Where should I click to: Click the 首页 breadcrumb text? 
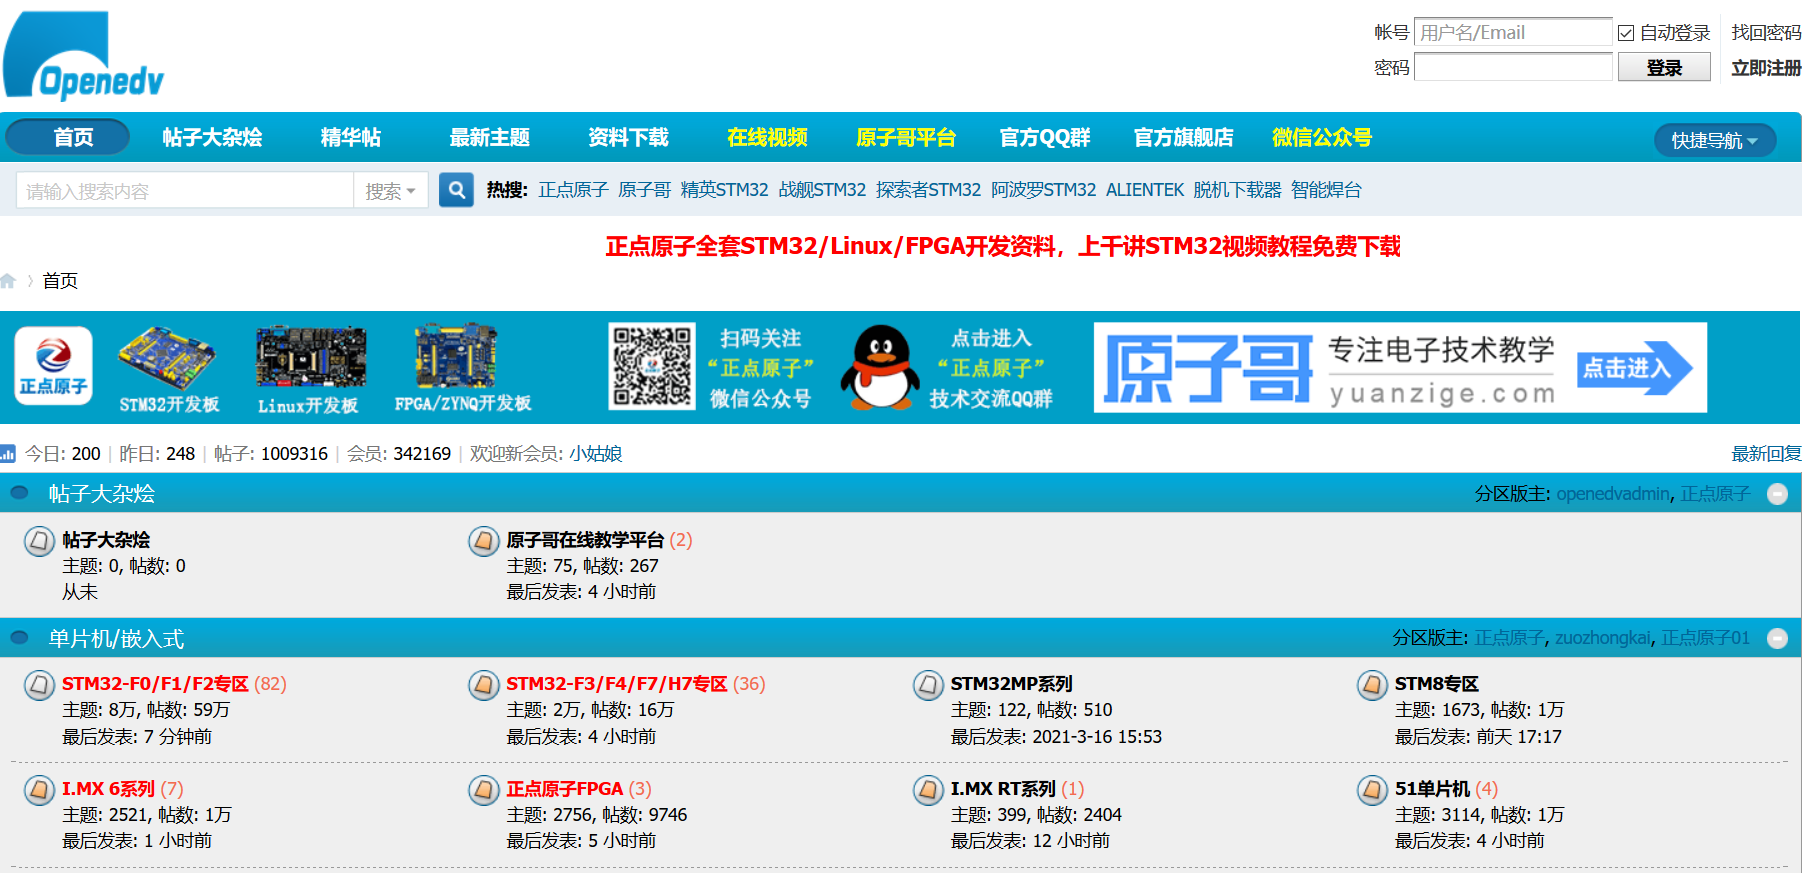pyautogui.click(x=60, y=281)
